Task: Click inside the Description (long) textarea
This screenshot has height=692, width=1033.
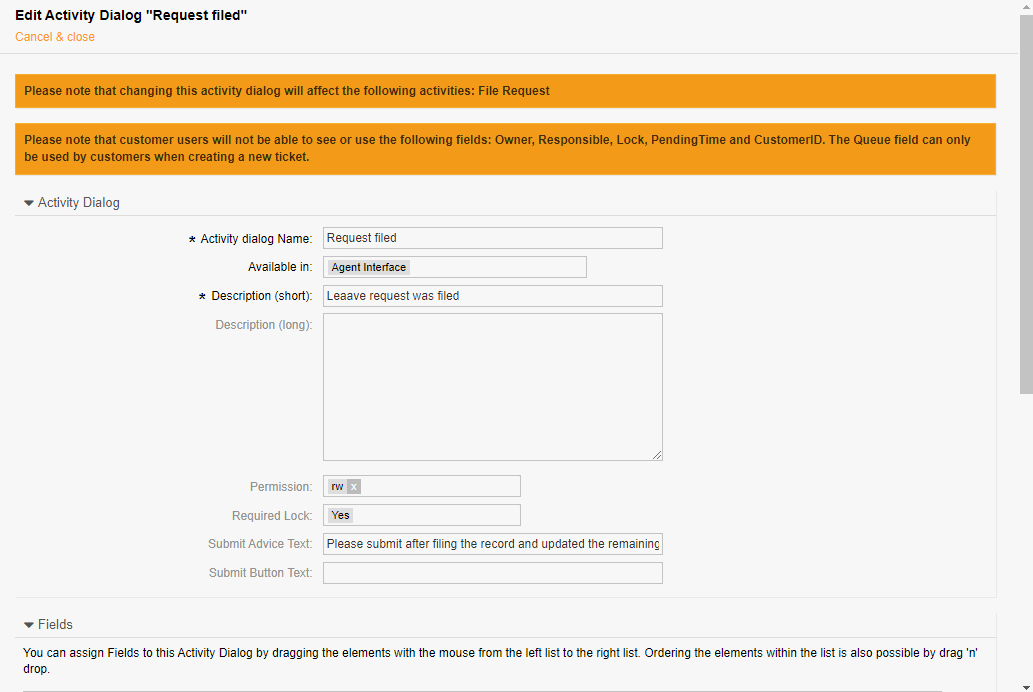Action: click(492, 386)
